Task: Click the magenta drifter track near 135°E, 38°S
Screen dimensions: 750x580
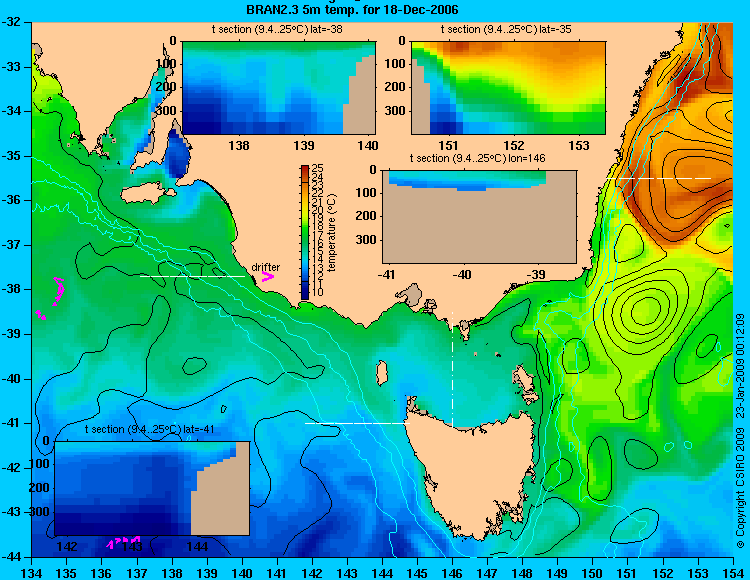Action: click(58, 291)
